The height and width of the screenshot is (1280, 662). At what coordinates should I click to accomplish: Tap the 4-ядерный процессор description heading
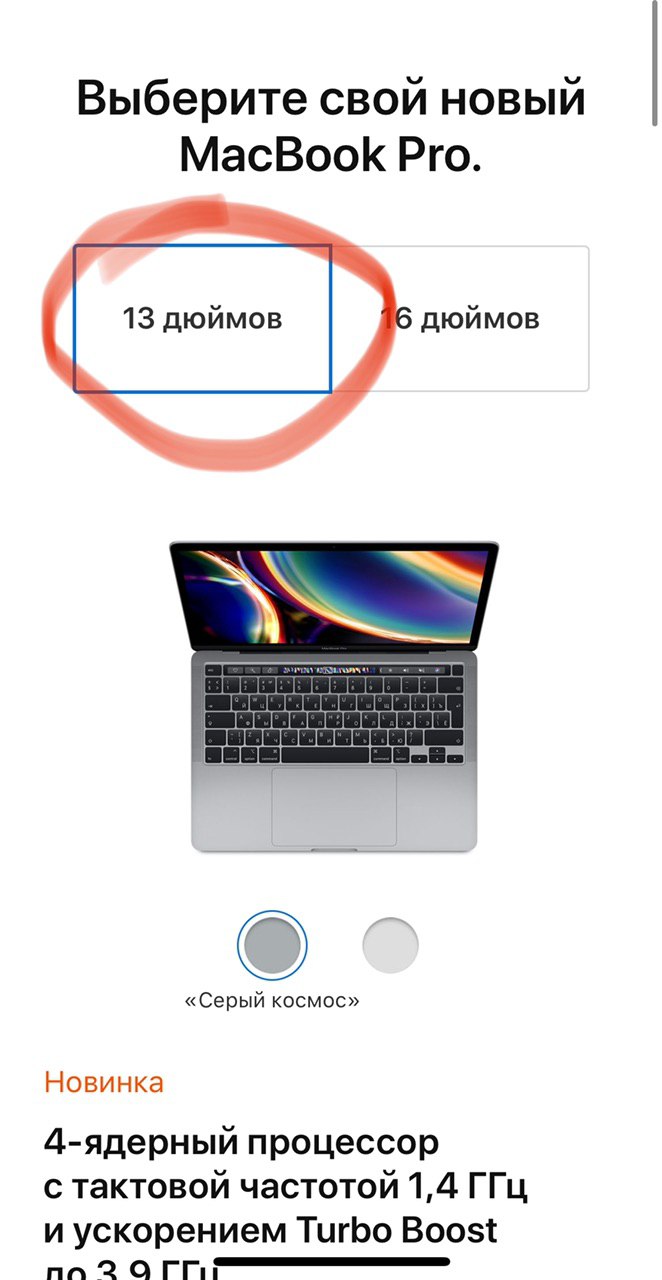(x=241, y=1141)
